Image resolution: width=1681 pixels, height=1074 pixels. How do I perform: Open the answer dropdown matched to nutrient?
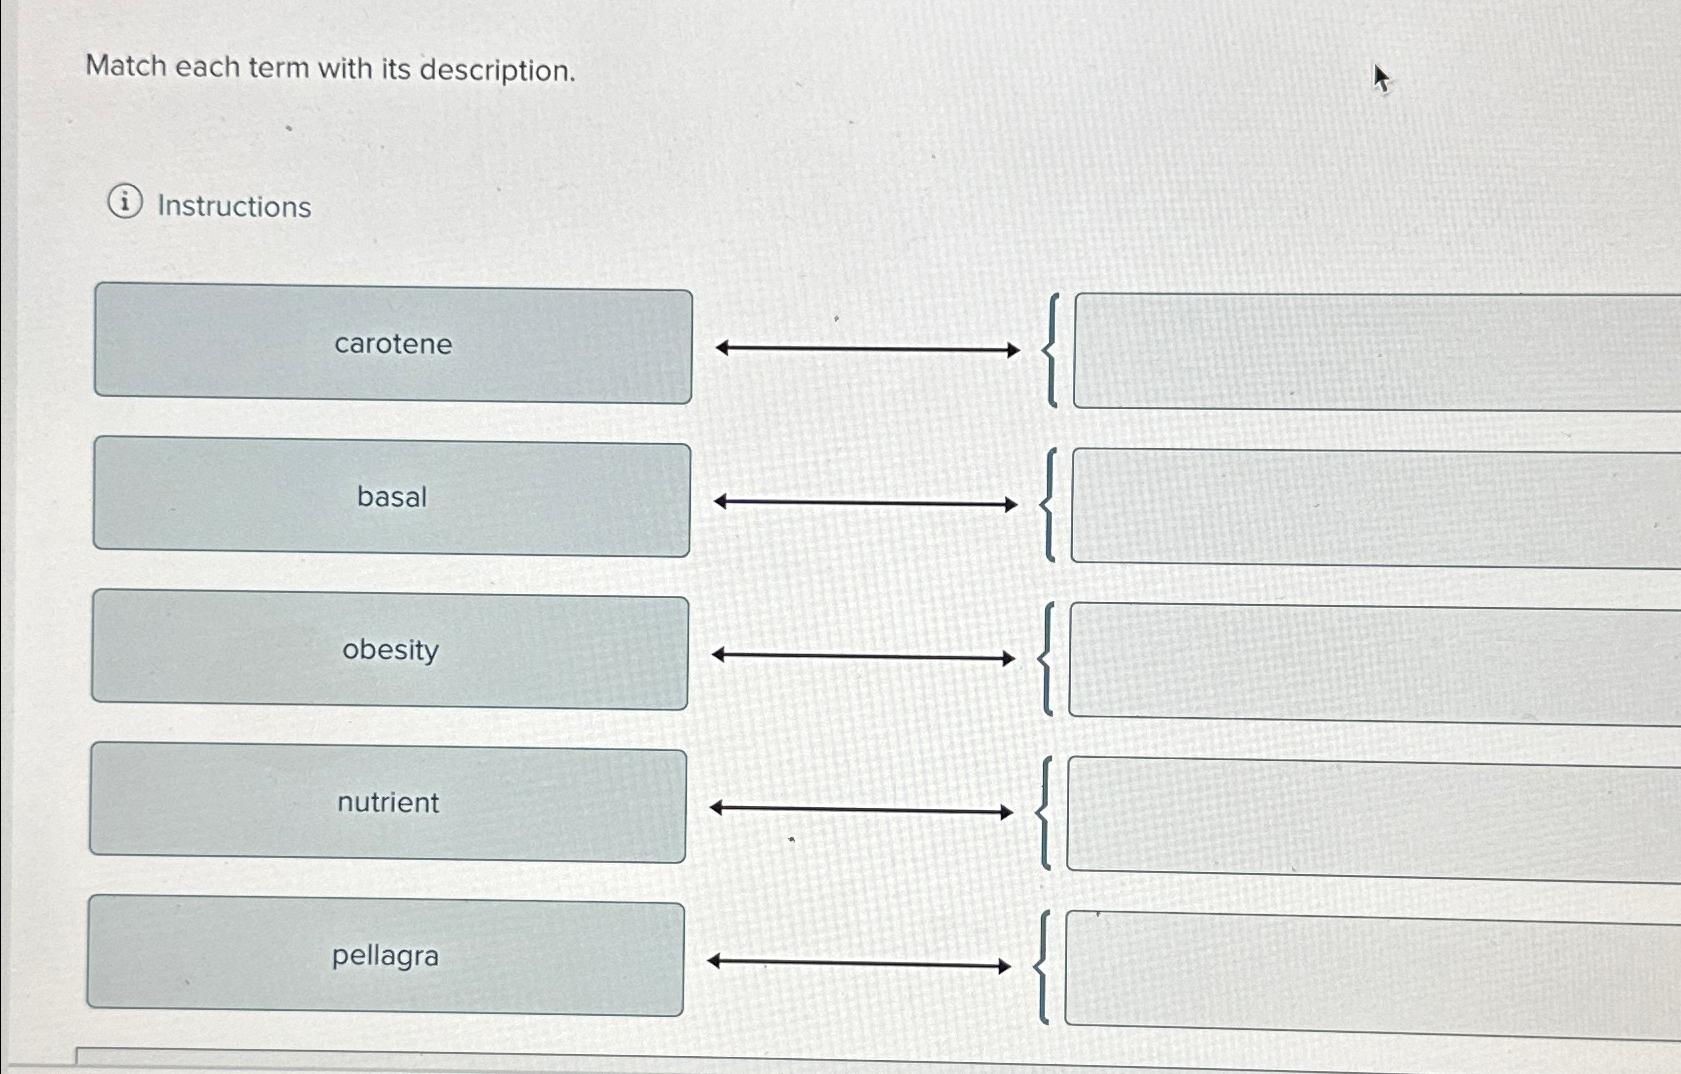[x=1370, y=812]
